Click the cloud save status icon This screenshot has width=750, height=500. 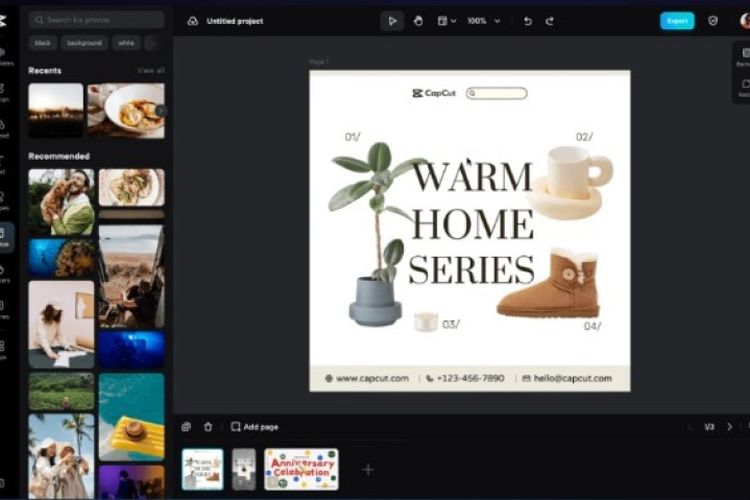tap(192, 21)
